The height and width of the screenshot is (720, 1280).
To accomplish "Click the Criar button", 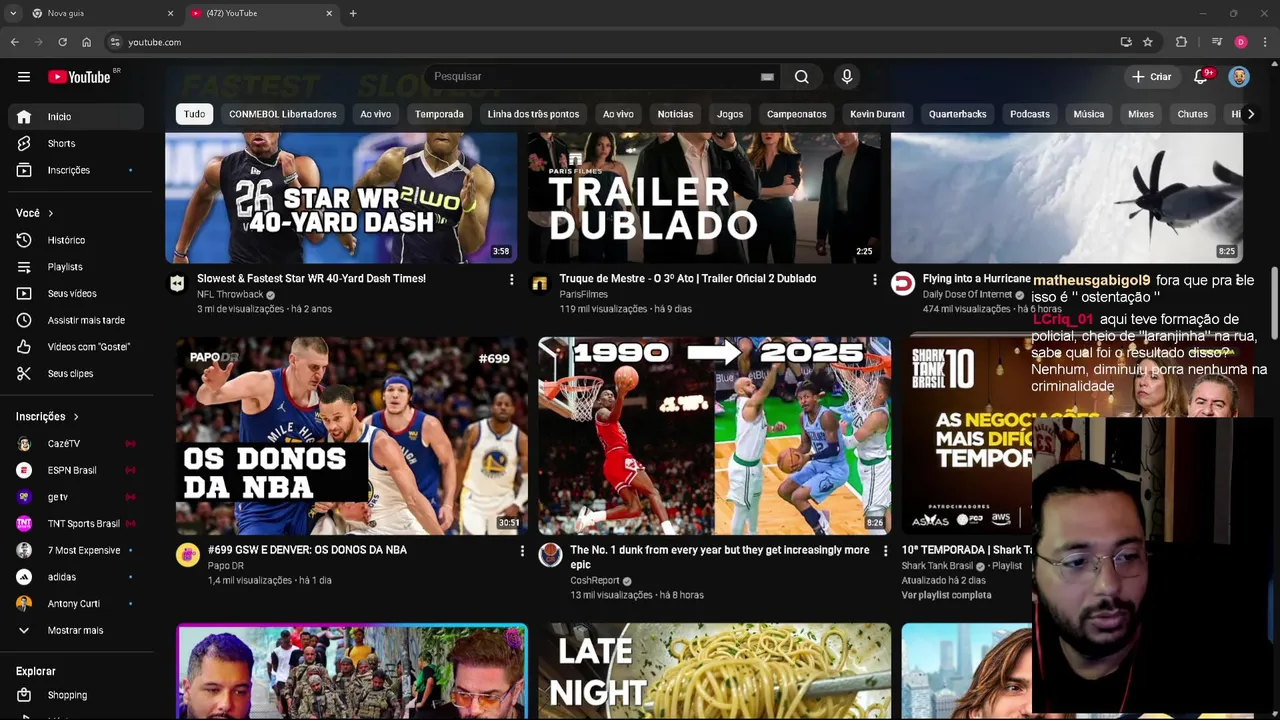I will [x=1151, y=77].
